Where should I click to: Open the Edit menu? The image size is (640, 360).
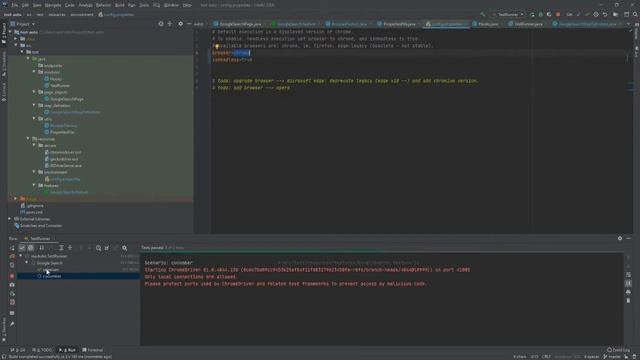coord(25,5)
